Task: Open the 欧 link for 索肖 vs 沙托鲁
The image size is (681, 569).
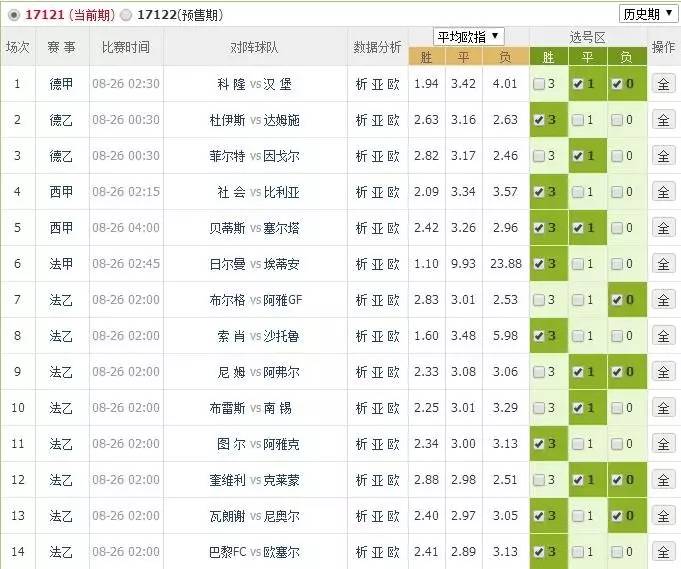Action: coord(394,336)
